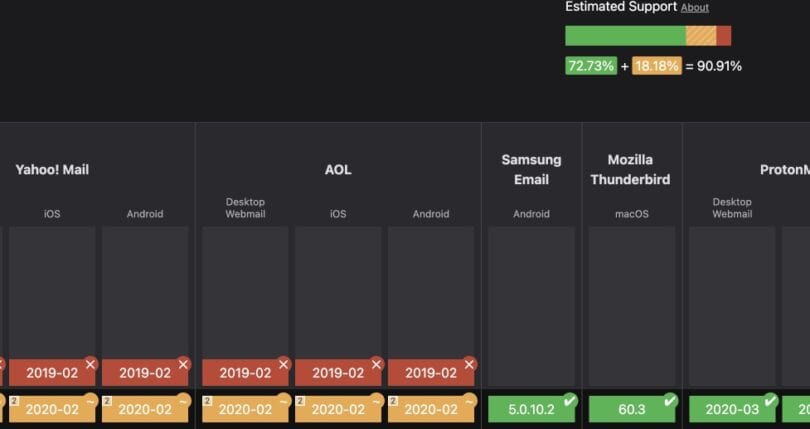The image size is (810, 429).
Task: Click the estimated support progress bar
Action: pos(648,36)
